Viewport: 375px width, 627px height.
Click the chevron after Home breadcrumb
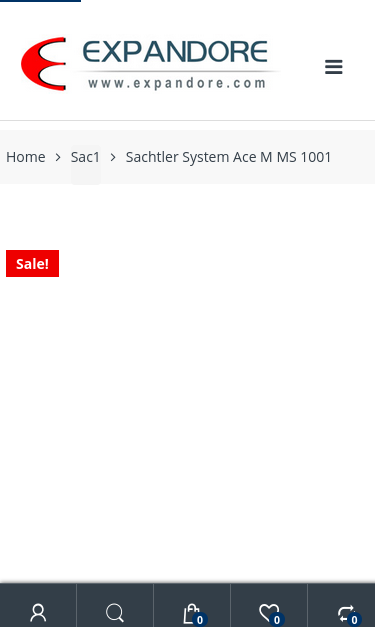pyautogui.click(x=58, y=157)
